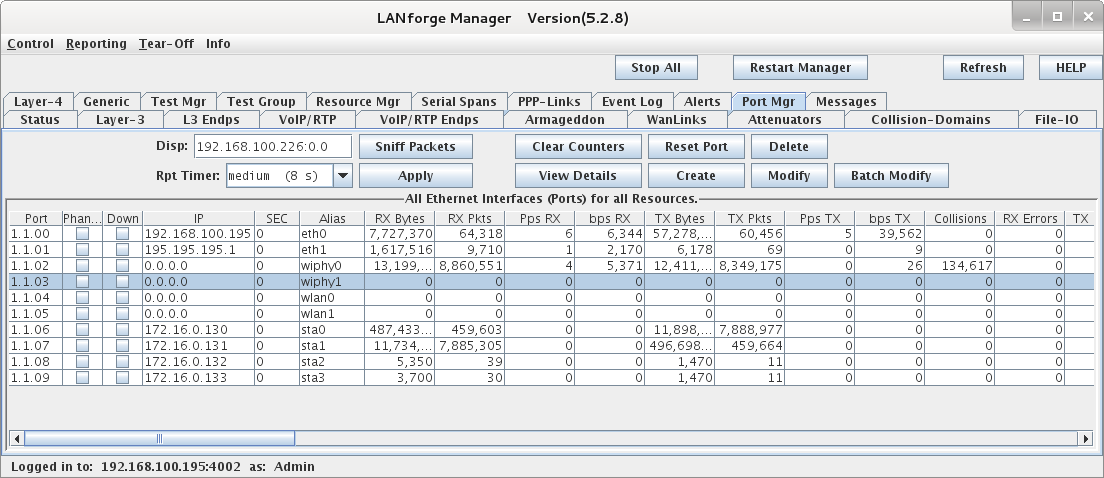Switch to the Event Log tab
This screenshot has width=1104, height=478.
point(632,101)
